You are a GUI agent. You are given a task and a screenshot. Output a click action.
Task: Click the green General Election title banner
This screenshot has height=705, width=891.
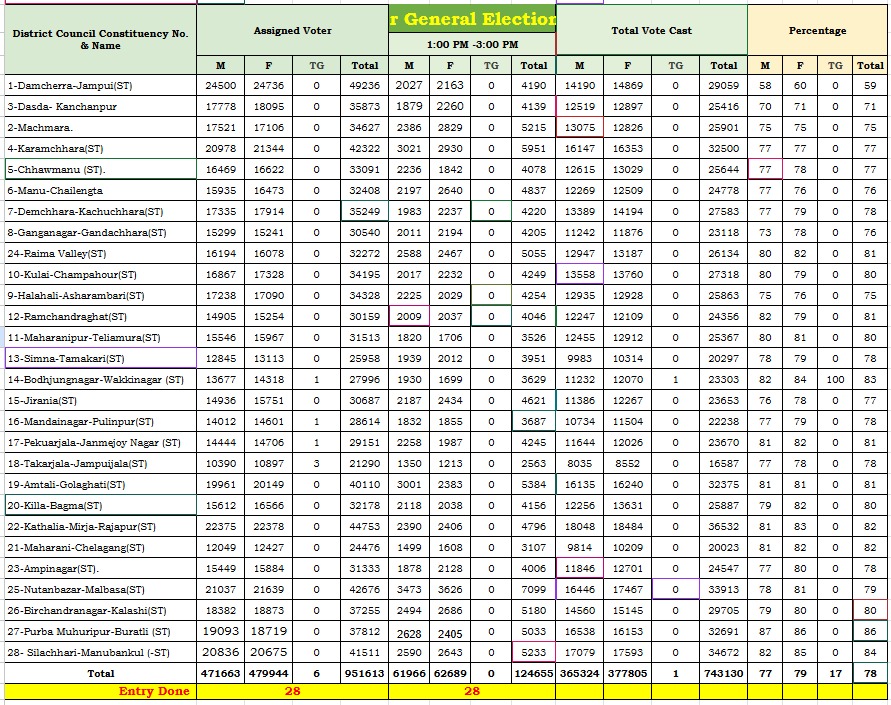click(472, 19)
